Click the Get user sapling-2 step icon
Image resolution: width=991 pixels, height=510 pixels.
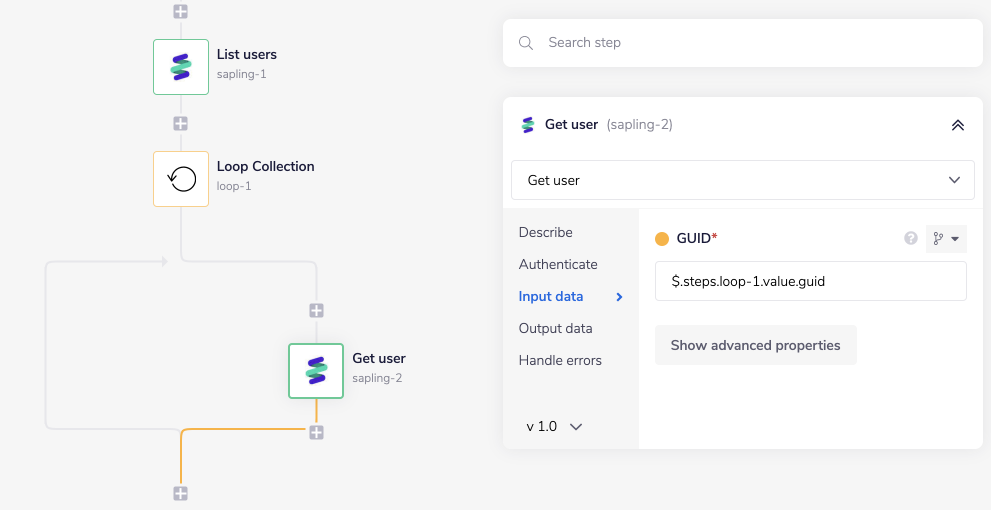coord(316,371)
